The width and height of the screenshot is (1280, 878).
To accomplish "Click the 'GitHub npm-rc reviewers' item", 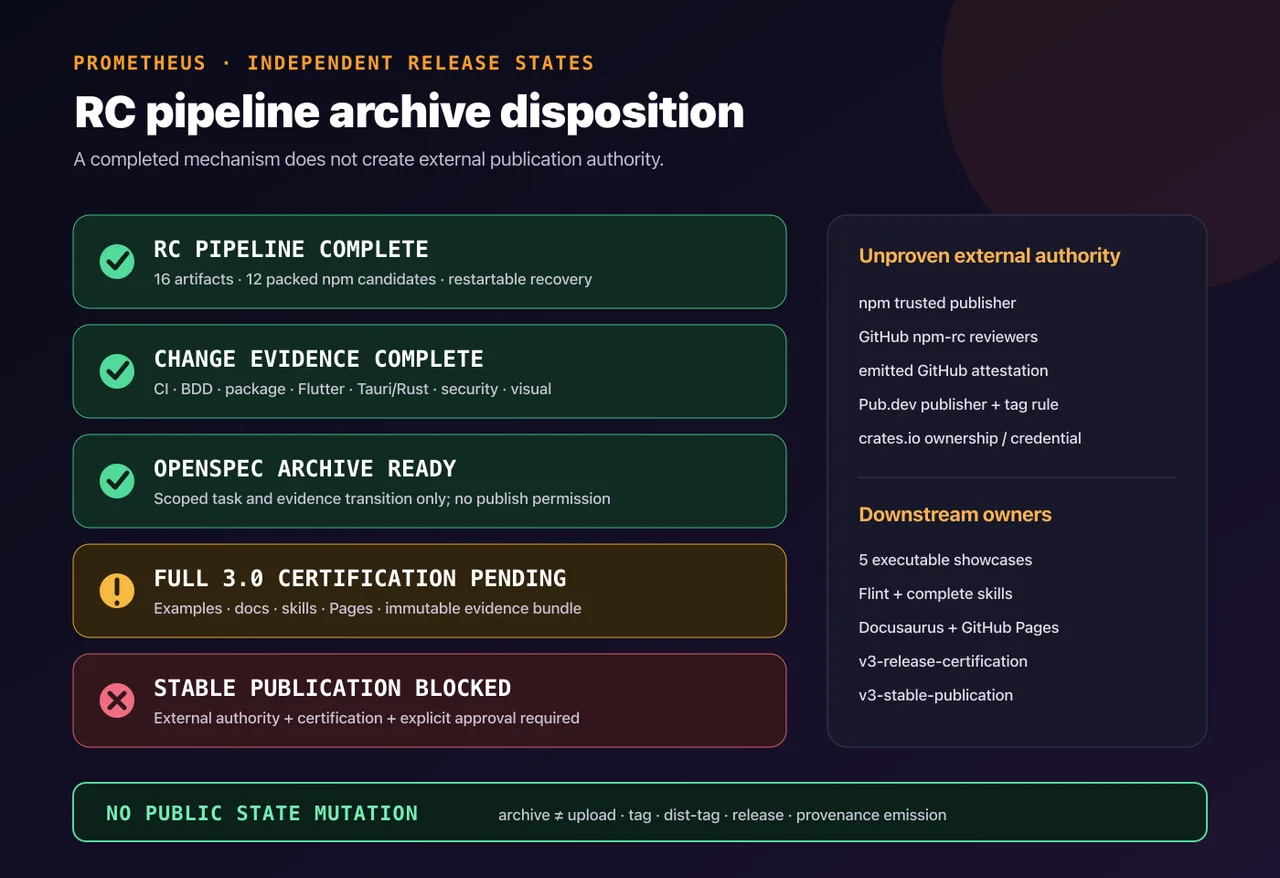I will coord(948,337).
